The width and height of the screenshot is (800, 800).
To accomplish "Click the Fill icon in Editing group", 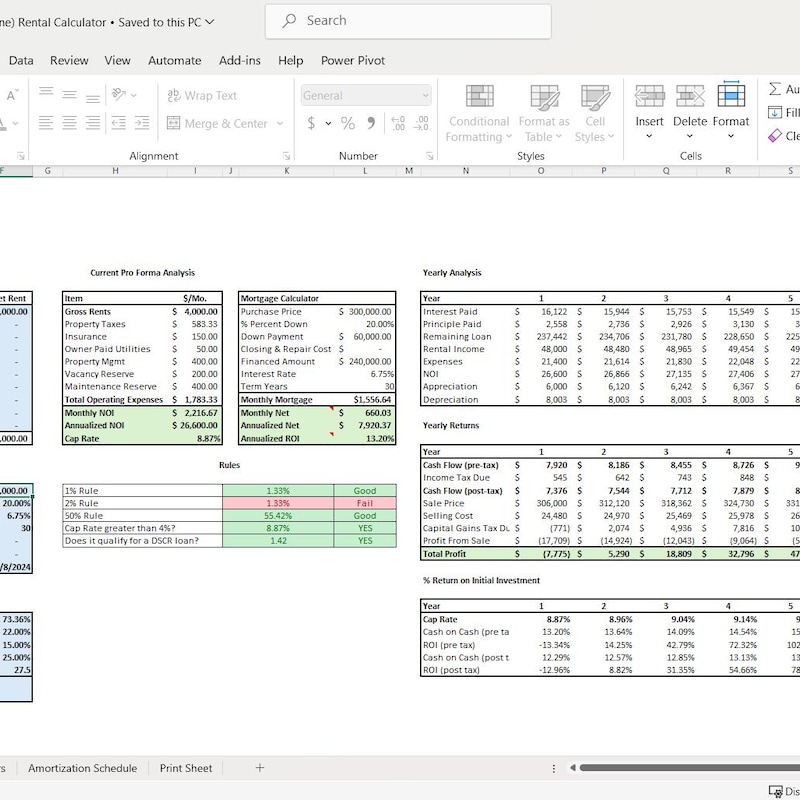I will pos(776,112).
